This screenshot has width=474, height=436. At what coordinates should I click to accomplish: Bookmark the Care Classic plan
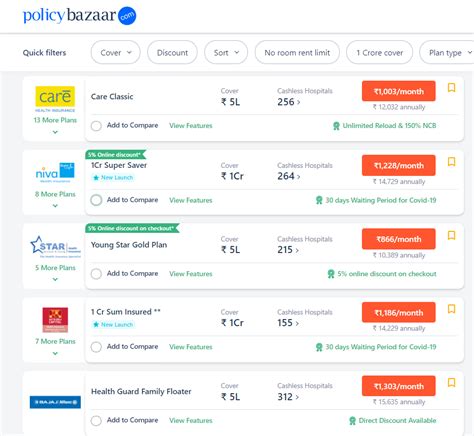[x=451, y=88]
